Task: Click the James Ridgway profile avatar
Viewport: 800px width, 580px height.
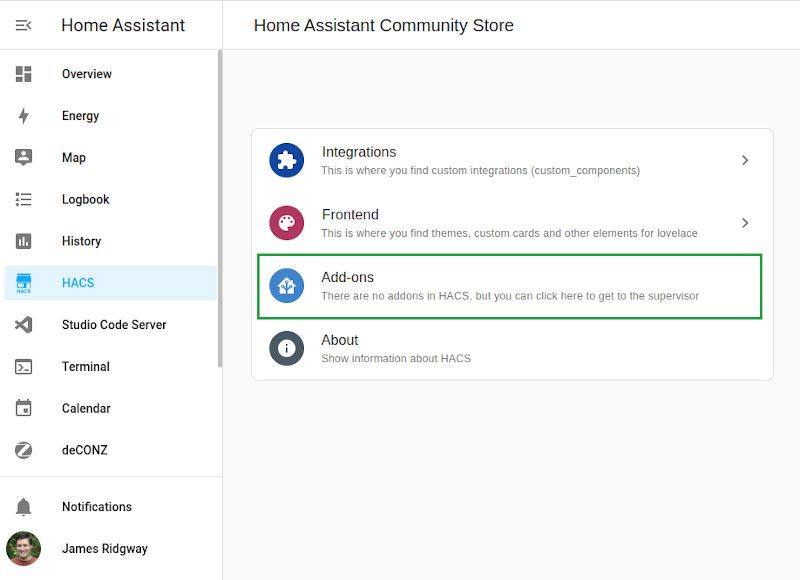Action: [x=24, y=548]
